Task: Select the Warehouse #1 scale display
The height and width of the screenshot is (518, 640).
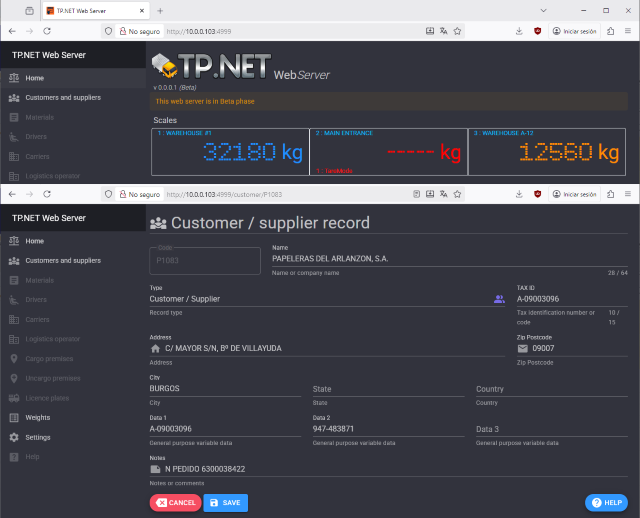Action: point(229,150)
